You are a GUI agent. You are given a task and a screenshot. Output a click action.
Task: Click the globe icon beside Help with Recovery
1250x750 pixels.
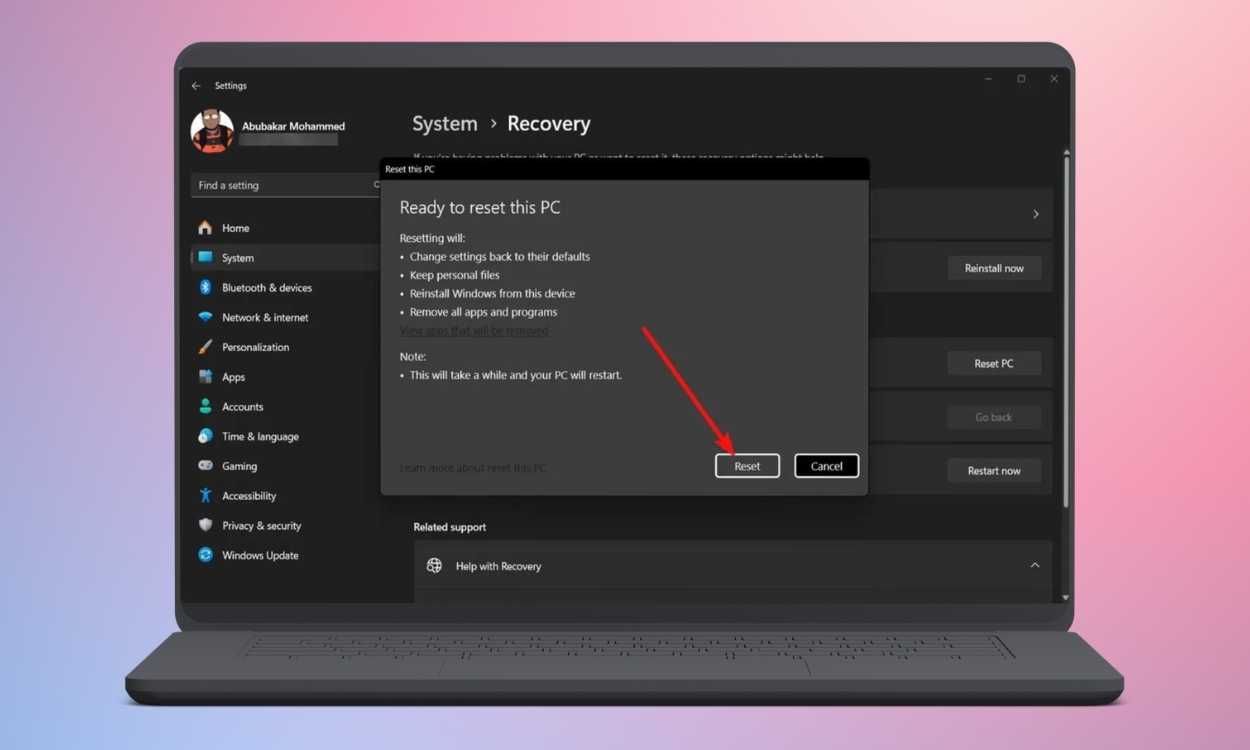(434, 566)
